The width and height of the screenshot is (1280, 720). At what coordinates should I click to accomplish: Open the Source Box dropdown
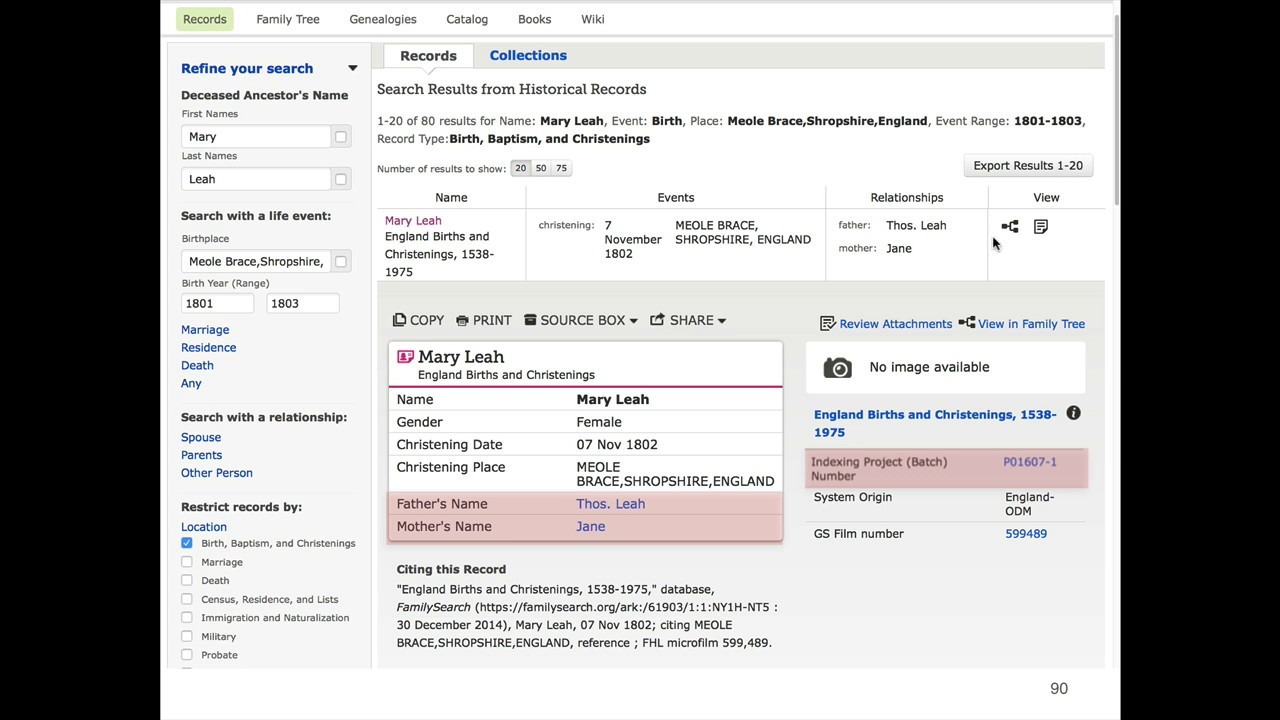pos(581,320)
